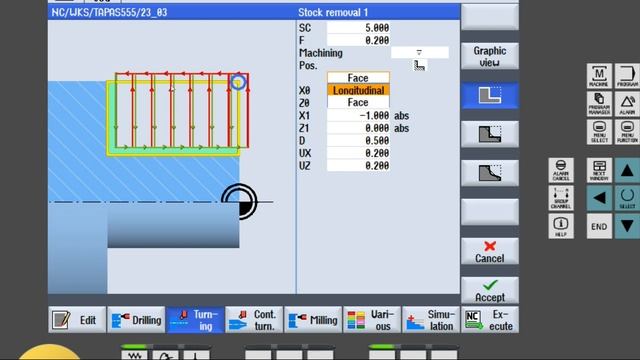The width and height of the screenshot is (640, 360).
Task: Toggle the Pos. machining position selector
Action: pyautogui.click(x=420, y=65)
